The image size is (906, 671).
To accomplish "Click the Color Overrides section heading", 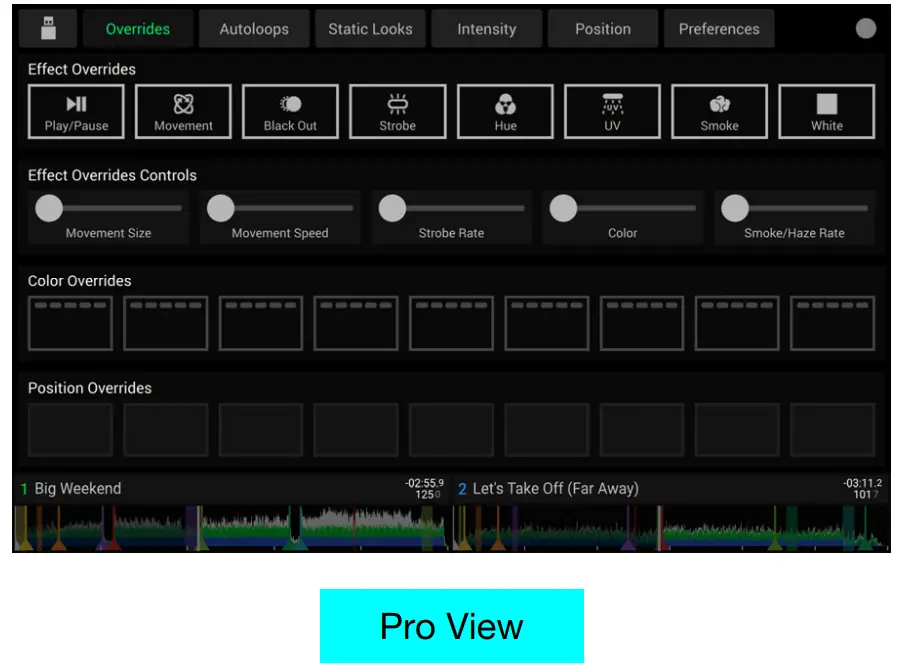I will [x=80, y=281].
